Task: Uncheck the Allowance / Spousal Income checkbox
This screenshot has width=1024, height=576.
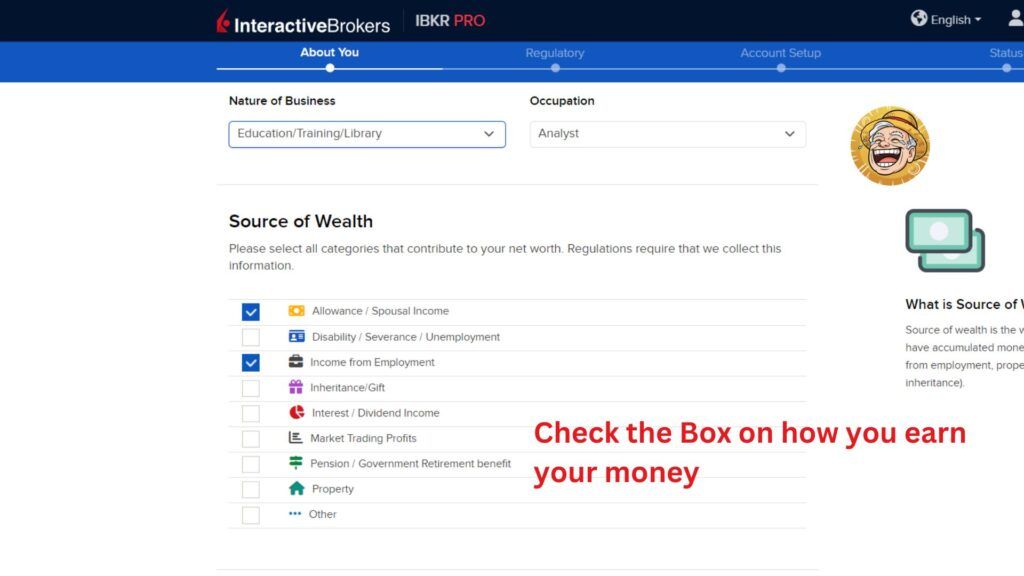Action: [251, 311]
